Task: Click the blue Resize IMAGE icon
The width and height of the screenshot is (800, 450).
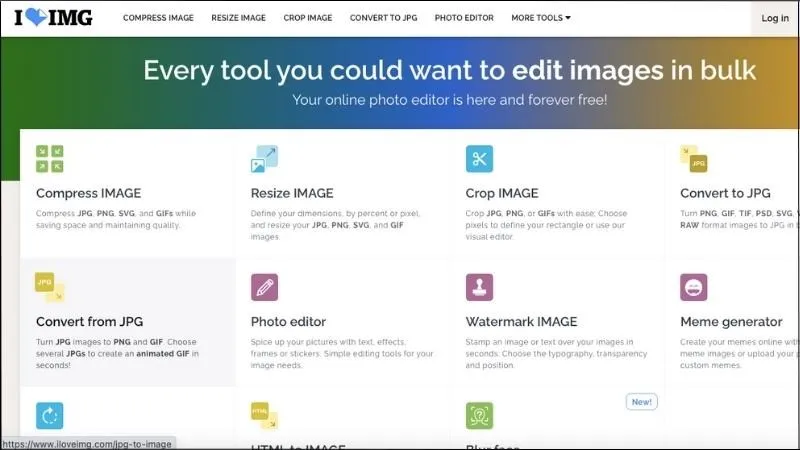Action: (264, 159)
